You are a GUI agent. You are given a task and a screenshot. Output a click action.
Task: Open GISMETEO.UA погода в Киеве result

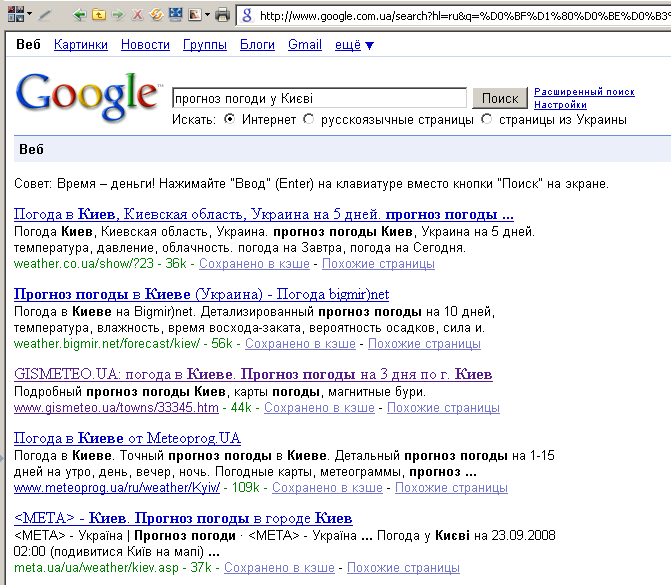(253, 374)
